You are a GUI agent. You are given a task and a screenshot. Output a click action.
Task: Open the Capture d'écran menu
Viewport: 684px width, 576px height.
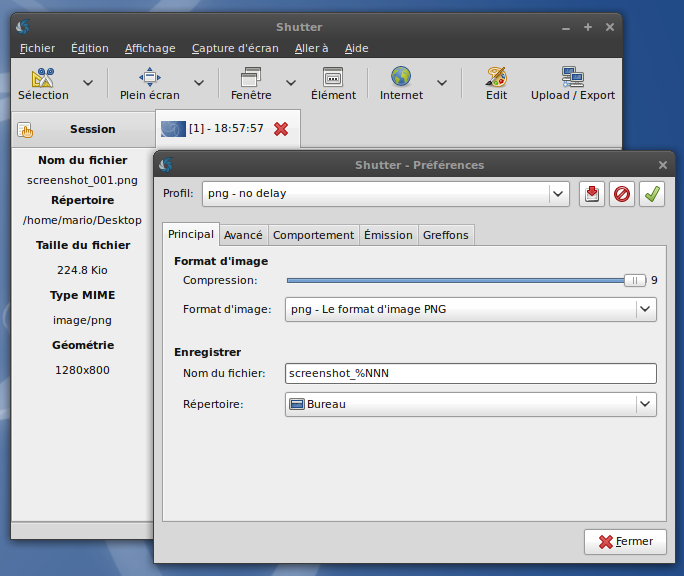[x=234, y=48]
